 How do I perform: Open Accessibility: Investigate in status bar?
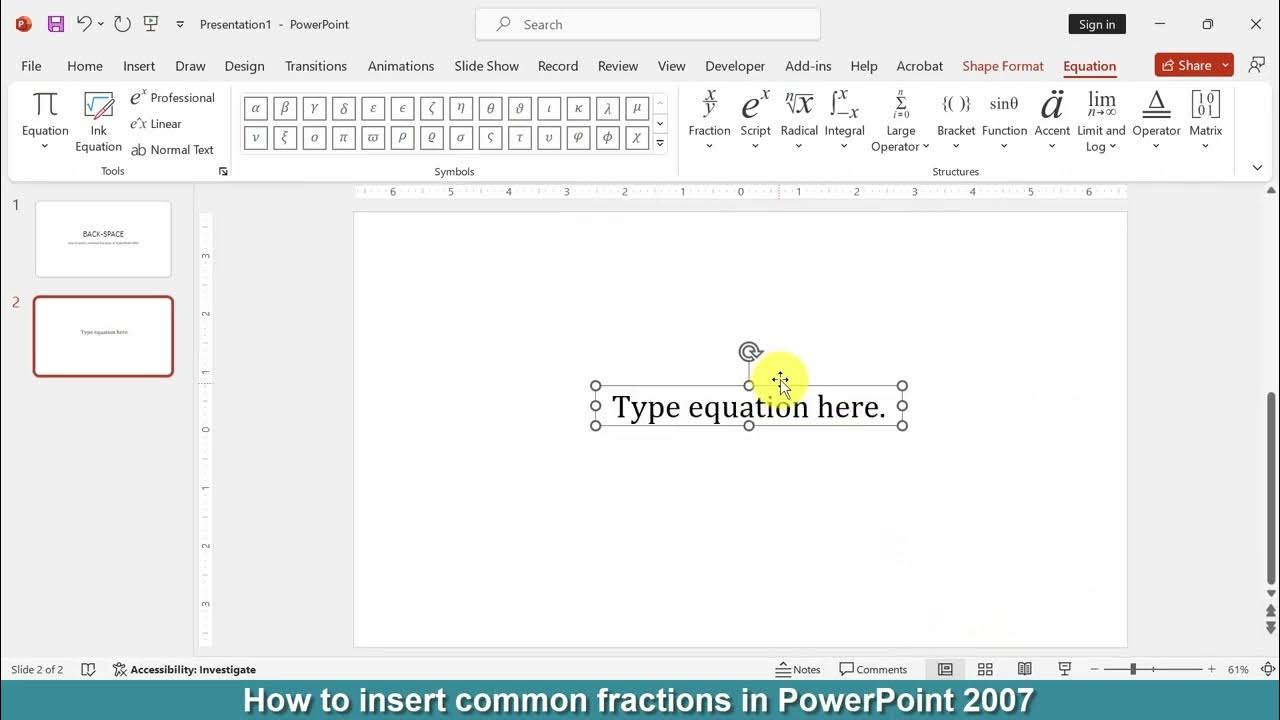point(184,669)
